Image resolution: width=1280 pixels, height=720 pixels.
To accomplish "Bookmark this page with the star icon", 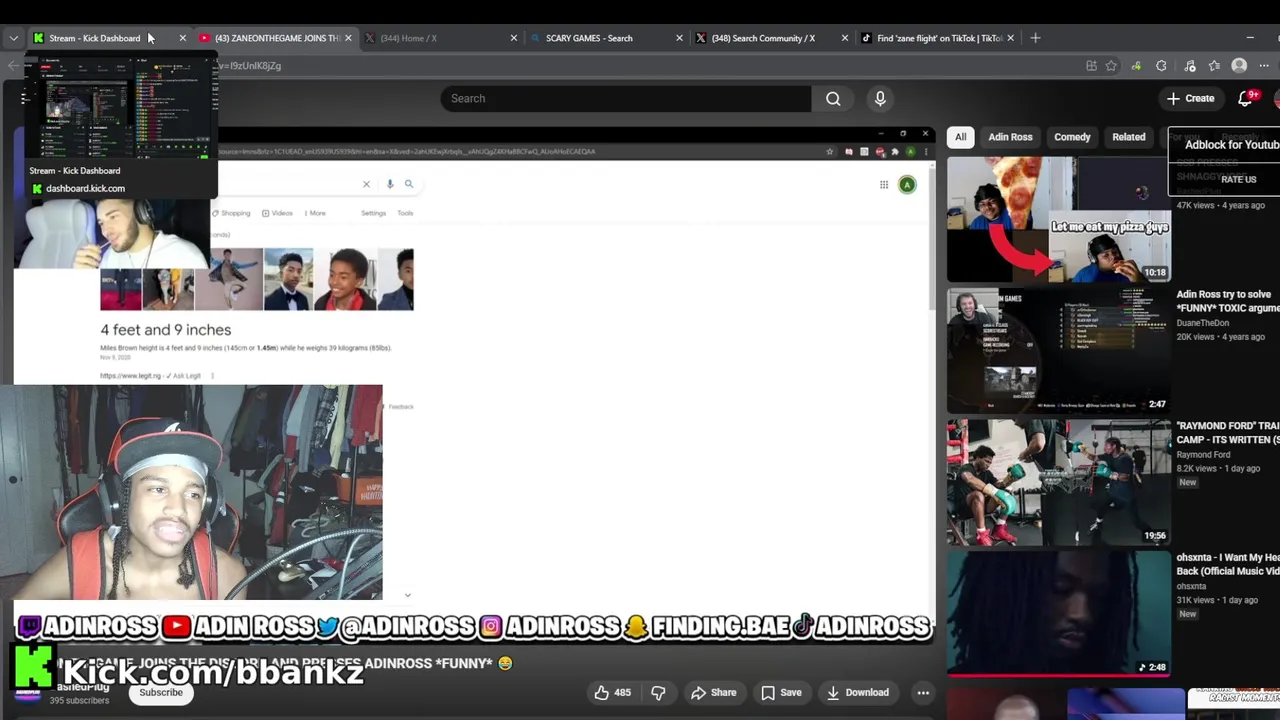I will coord(1111,66).
